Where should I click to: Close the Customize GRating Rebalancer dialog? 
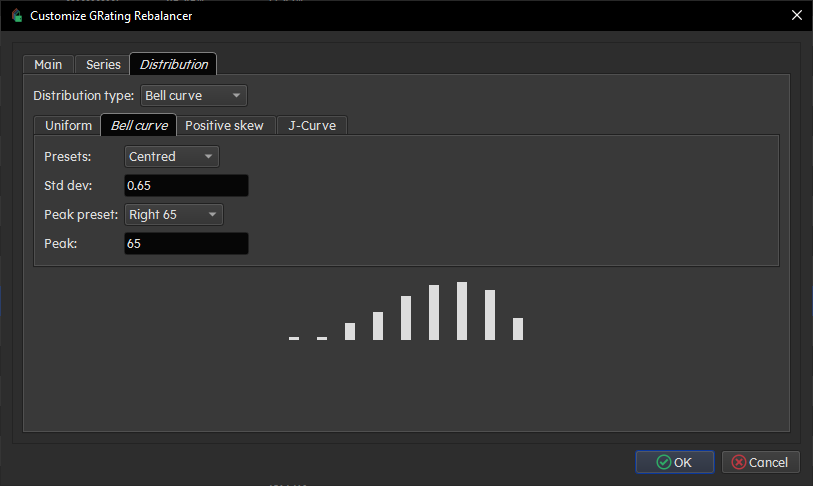click(797, 15)
